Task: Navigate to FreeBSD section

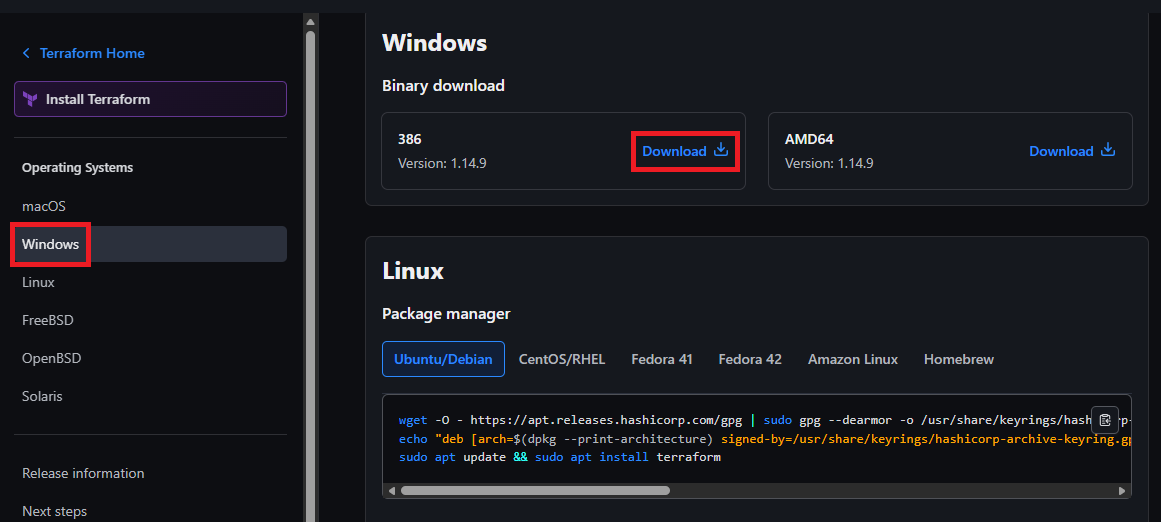Action: click(48, 320)
